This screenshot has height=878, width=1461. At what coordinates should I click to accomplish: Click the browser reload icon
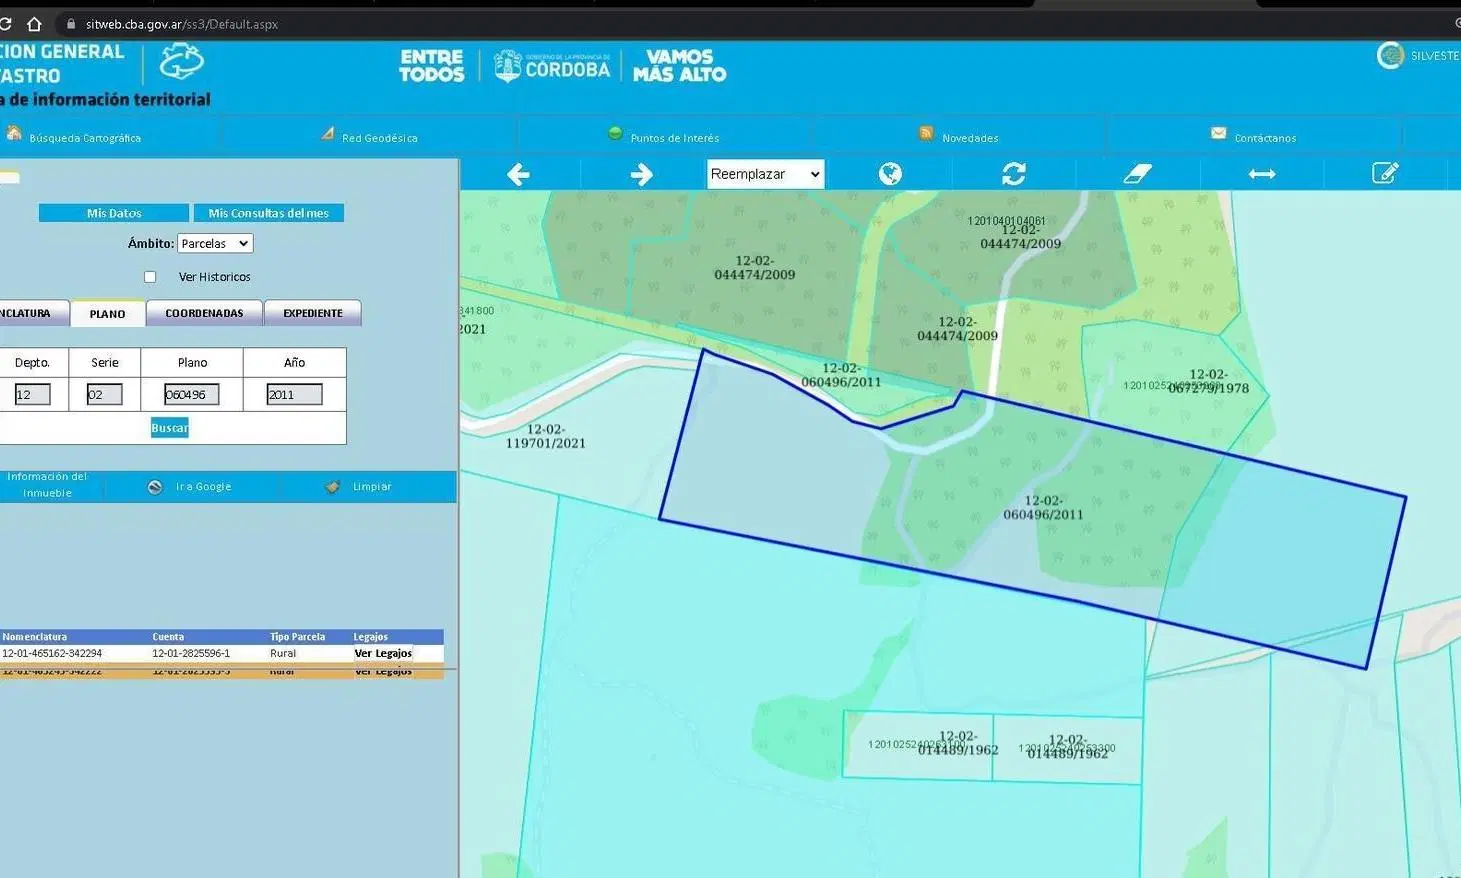[5, 24]
